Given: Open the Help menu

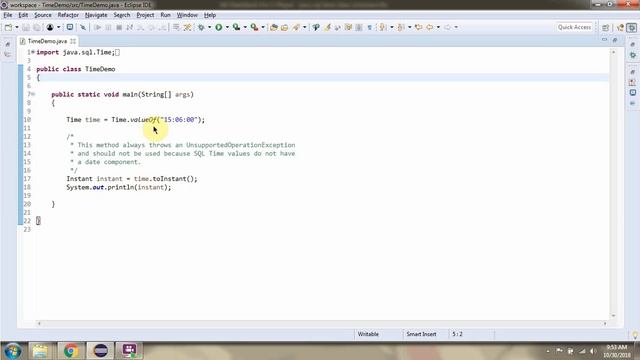Looking at the screenshot, I should tap(210, 15).
